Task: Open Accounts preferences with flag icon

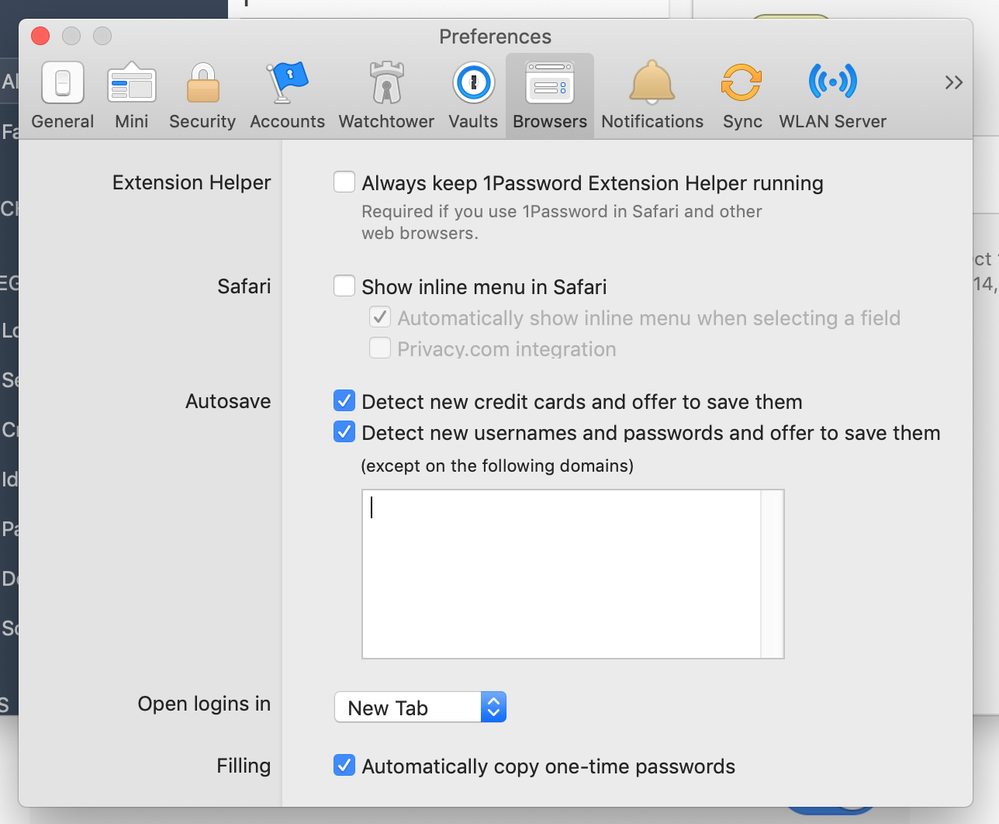Action: (287, 96)
